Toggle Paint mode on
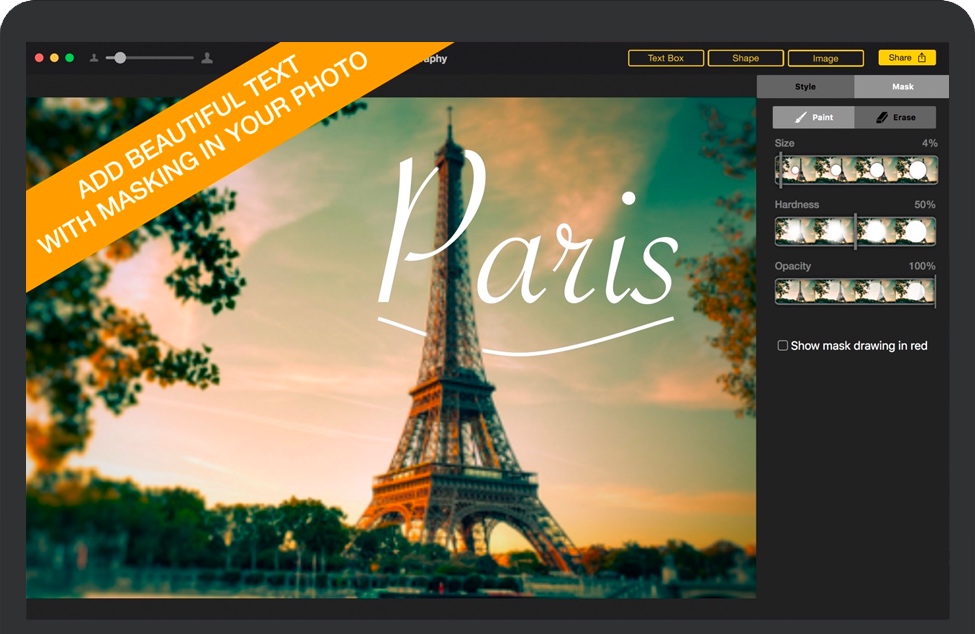The width and height of the screenshot is (975, 634). click(x=813, y=117)
